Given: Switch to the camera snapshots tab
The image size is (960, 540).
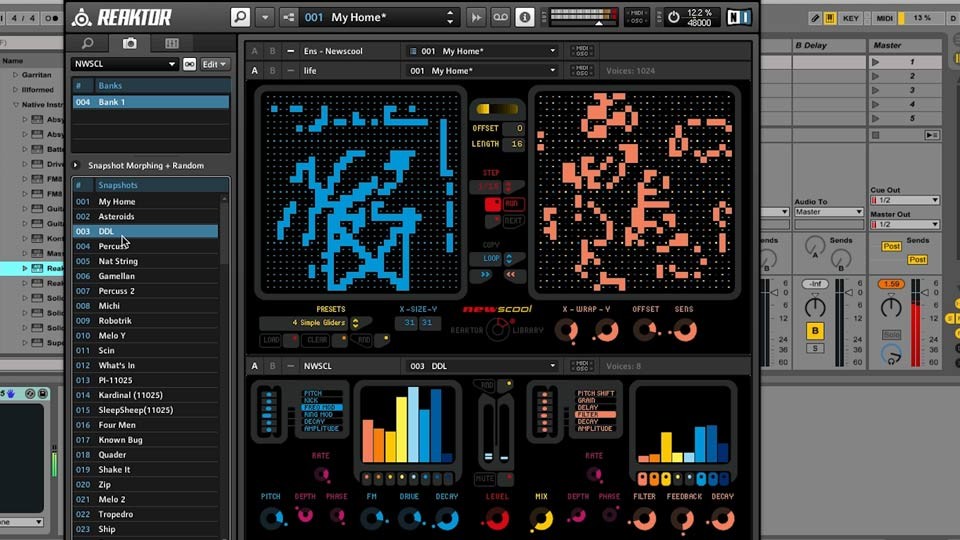Looking at the screenshot, I should pos(130,43).
